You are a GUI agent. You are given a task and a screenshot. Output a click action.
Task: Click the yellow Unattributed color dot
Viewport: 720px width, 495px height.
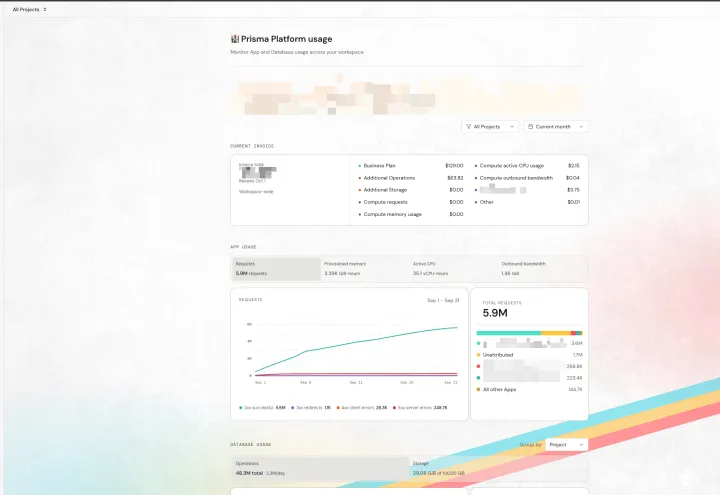478,355
